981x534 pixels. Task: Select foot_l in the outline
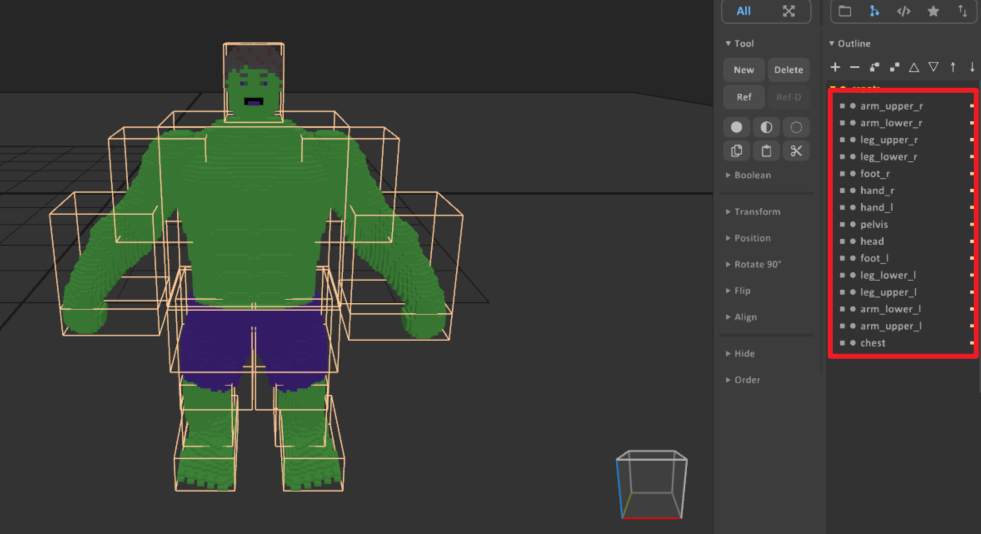tap(874, 258)
